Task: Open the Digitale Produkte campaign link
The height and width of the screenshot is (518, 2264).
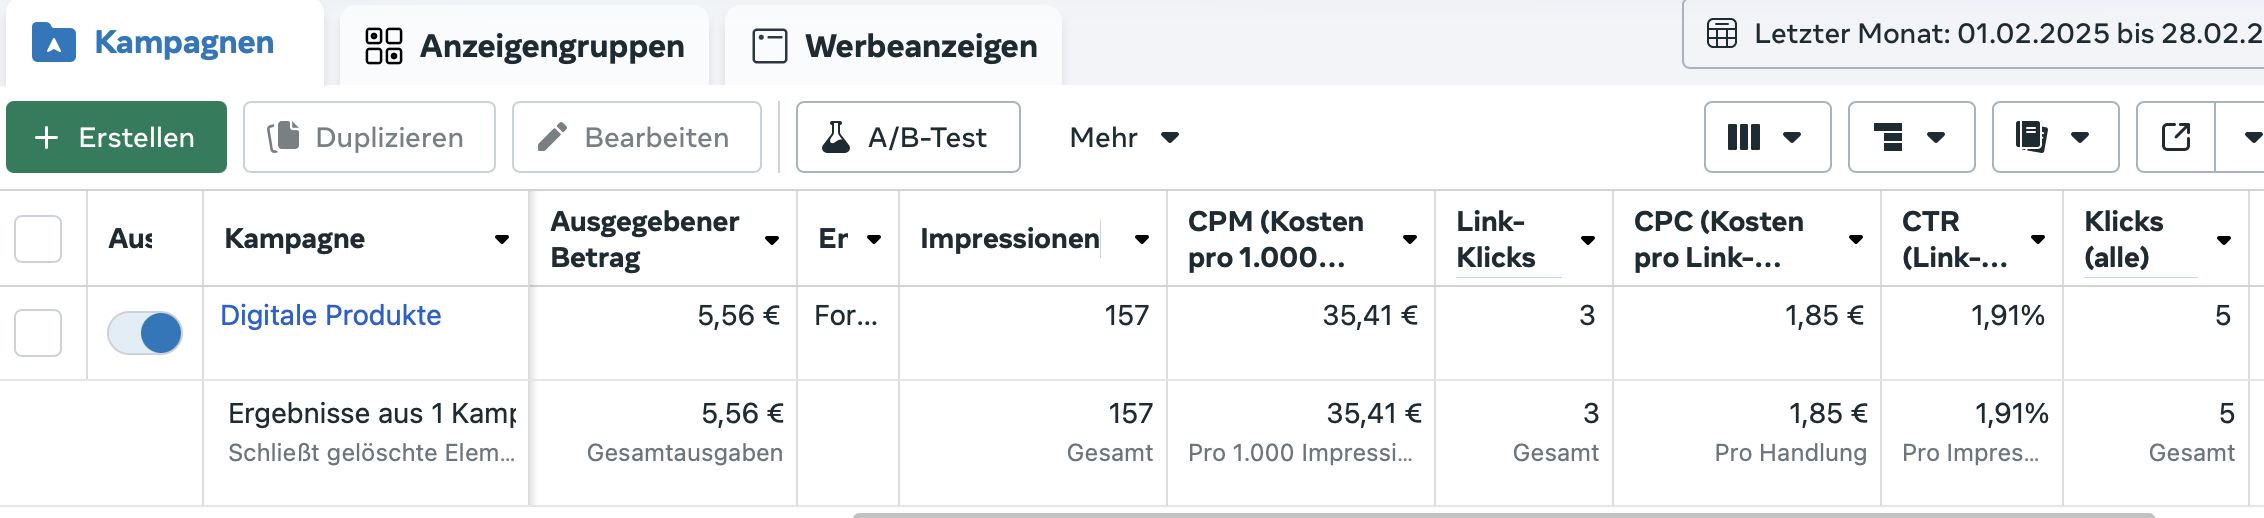Action: (x=331, y=315)
